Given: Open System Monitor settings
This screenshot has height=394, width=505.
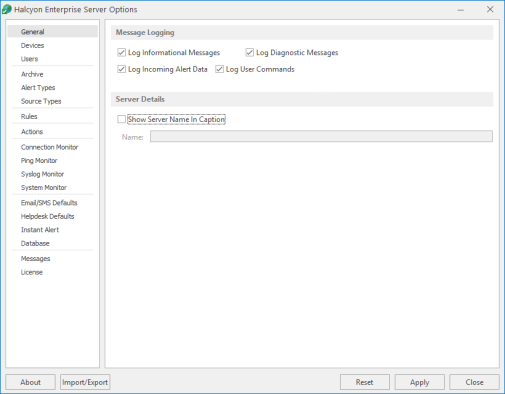Looking at the screenshot, I should click(x=44, y=188).
